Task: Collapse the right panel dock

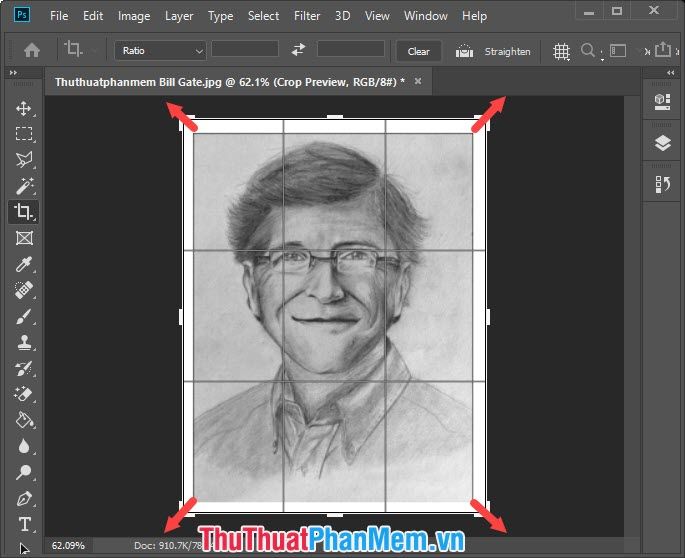Action: pyautogui.click(x=671, y=73)
